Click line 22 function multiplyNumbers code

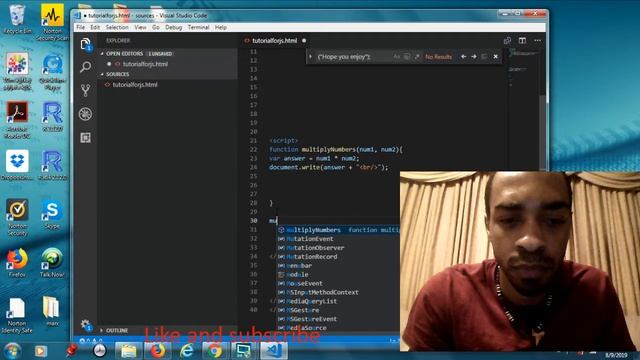(336, 149)
